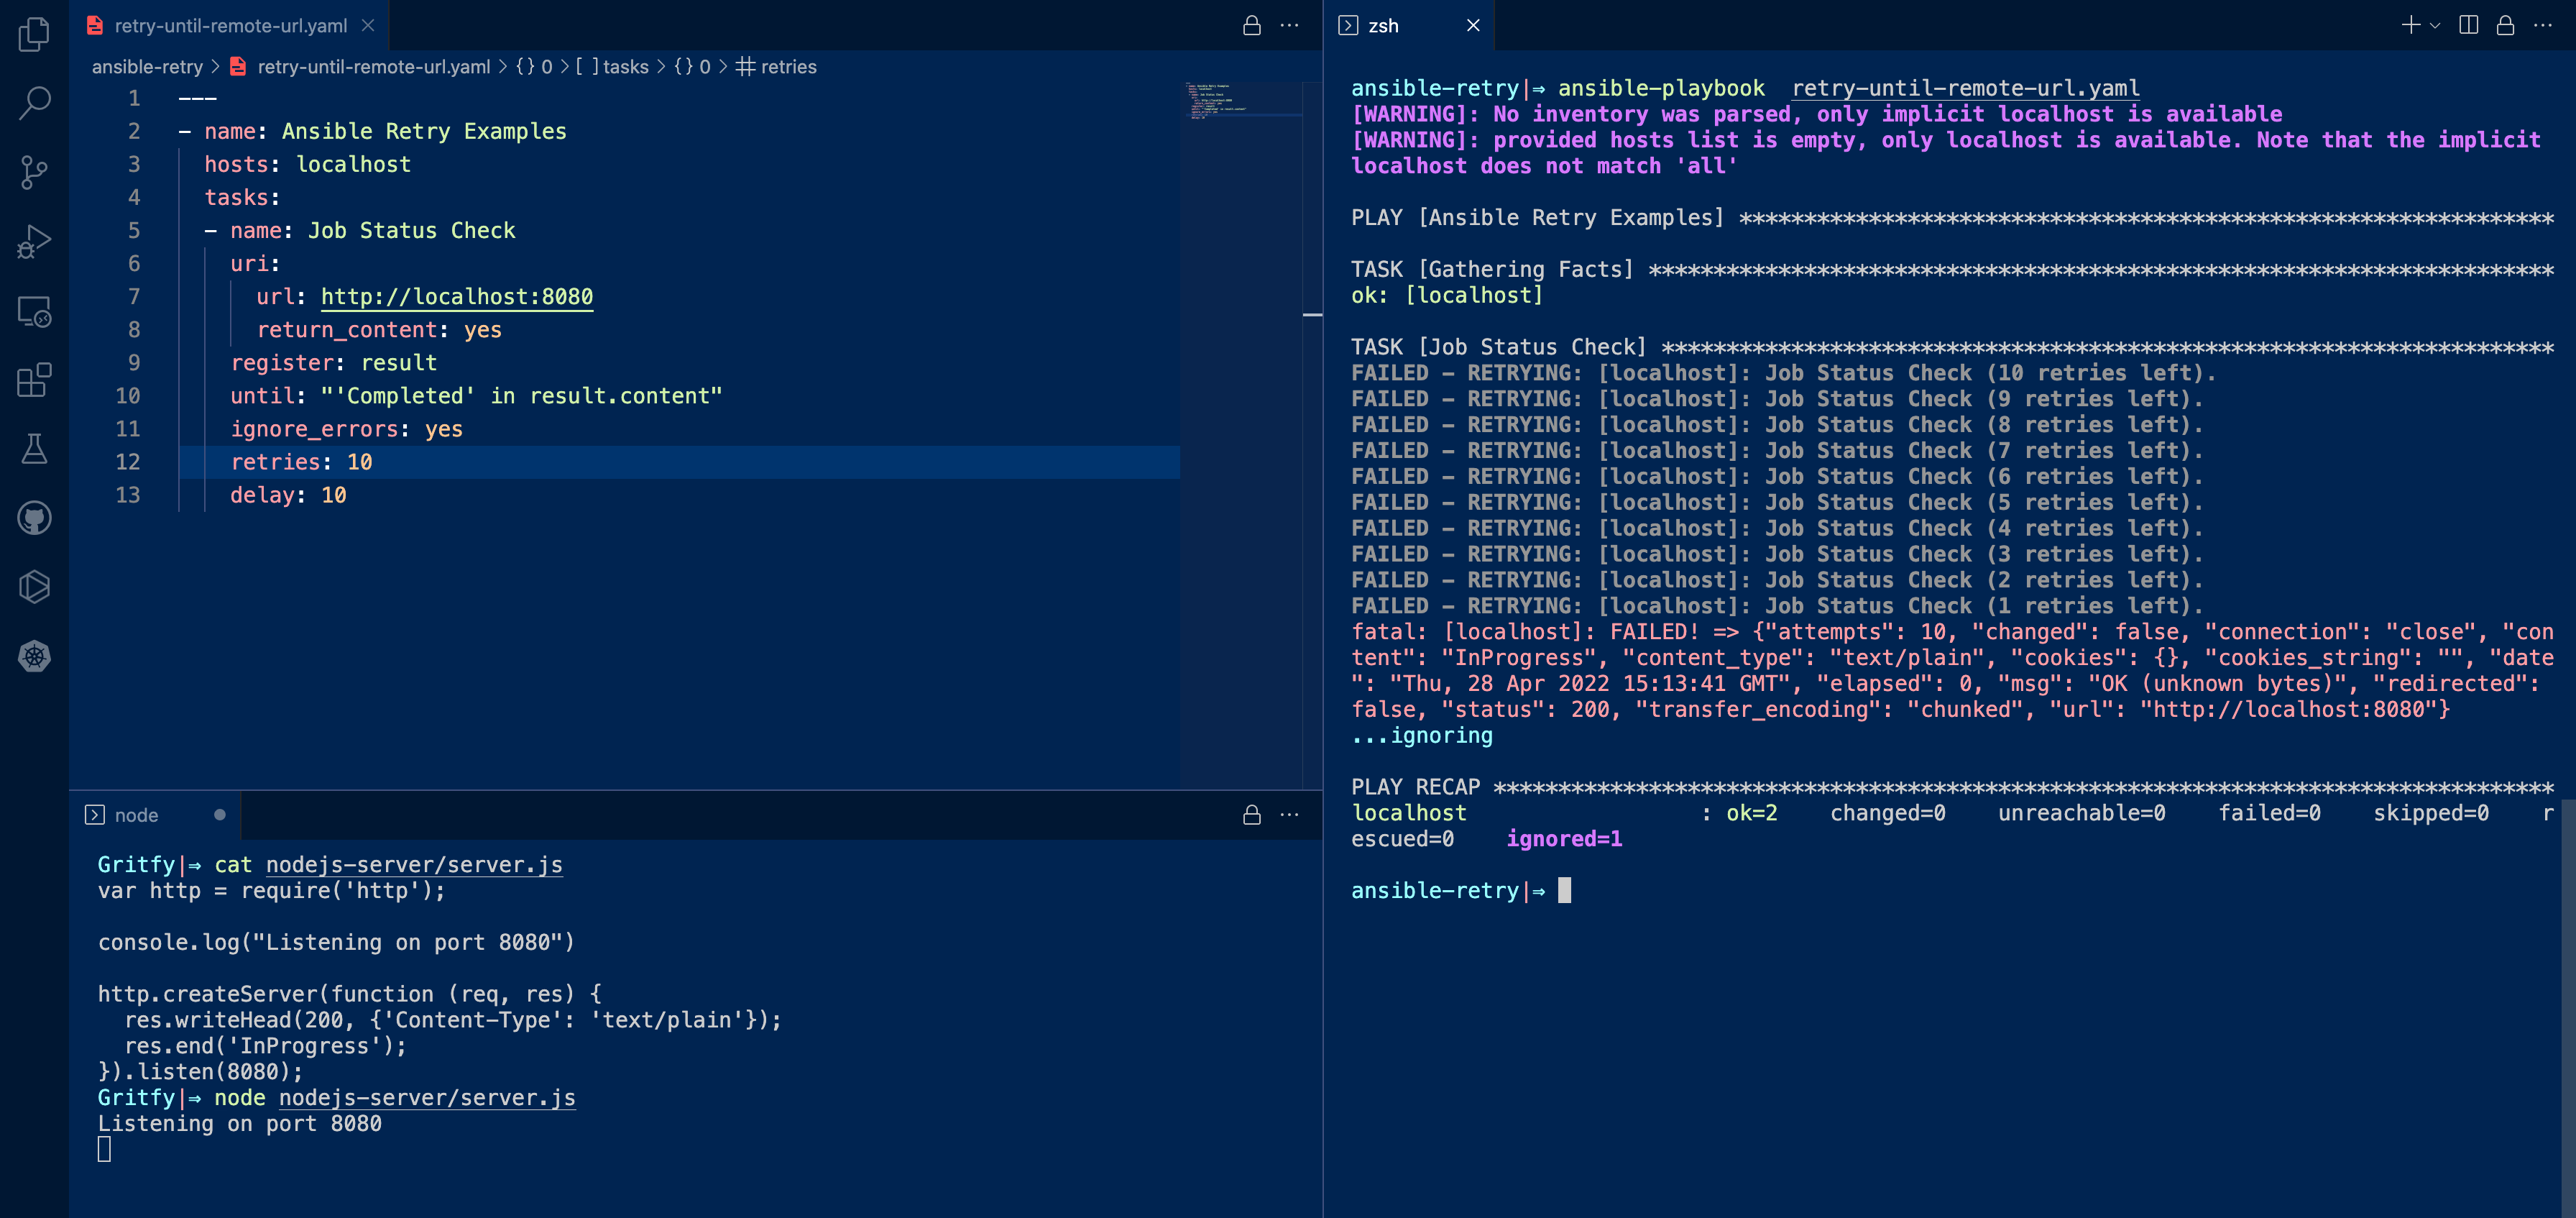Jump to position in the minimap
This screenshot has height=1218, width=2576.
pyautogui.click(x=1243, y=100)
